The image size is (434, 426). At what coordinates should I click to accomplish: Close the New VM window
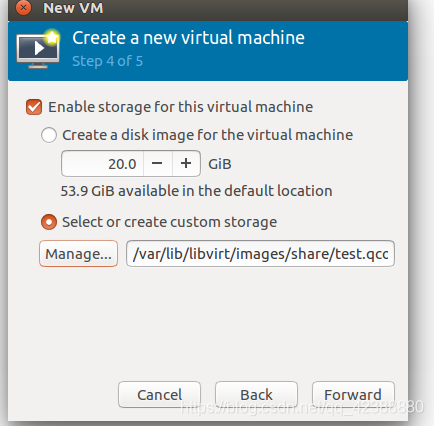[23, 7]
